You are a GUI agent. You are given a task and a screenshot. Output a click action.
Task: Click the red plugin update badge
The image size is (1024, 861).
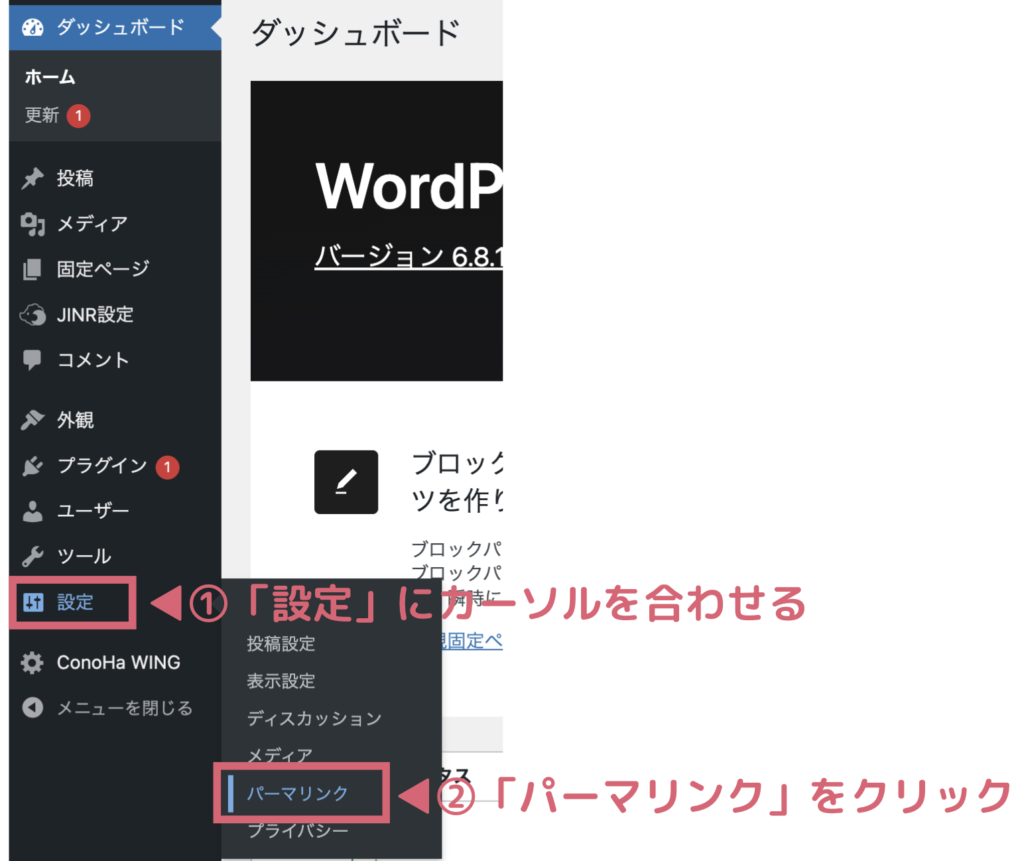167,467
